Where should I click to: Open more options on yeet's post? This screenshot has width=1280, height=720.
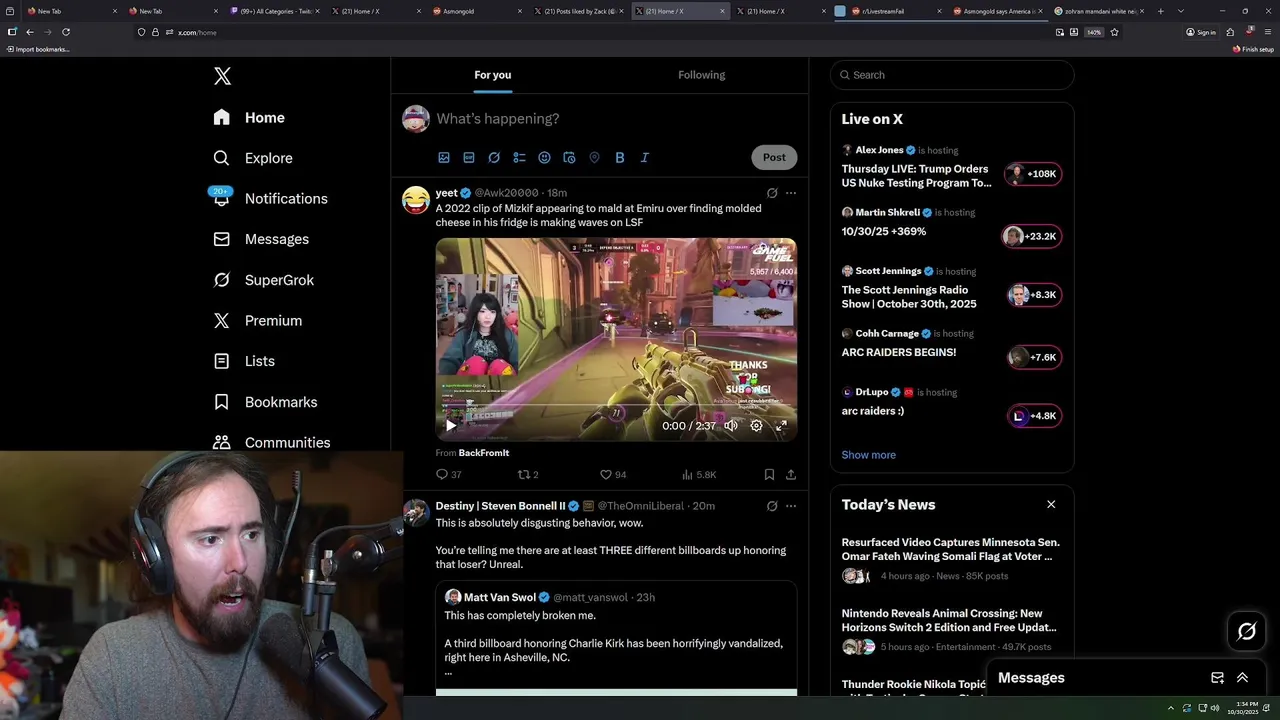790,193
